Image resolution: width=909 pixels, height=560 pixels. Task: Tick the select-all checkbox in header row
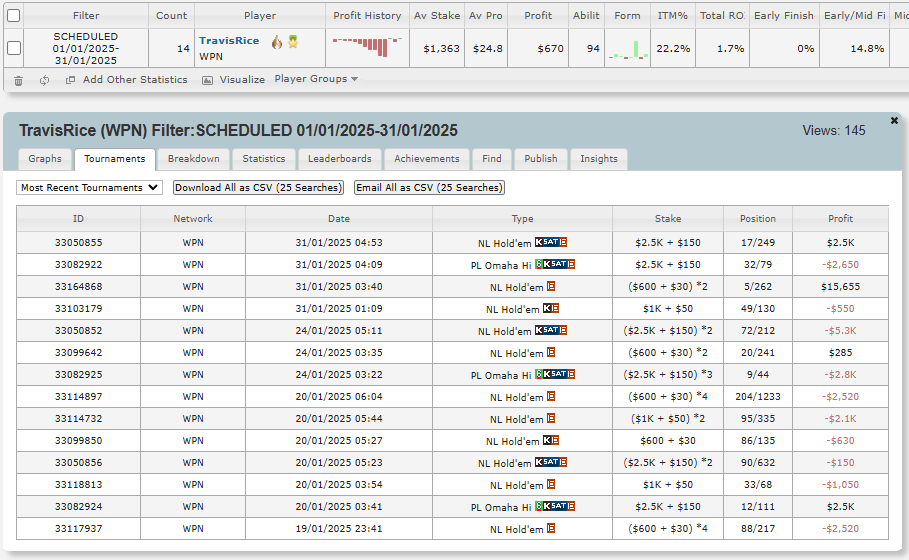click(x=14, y=16)
